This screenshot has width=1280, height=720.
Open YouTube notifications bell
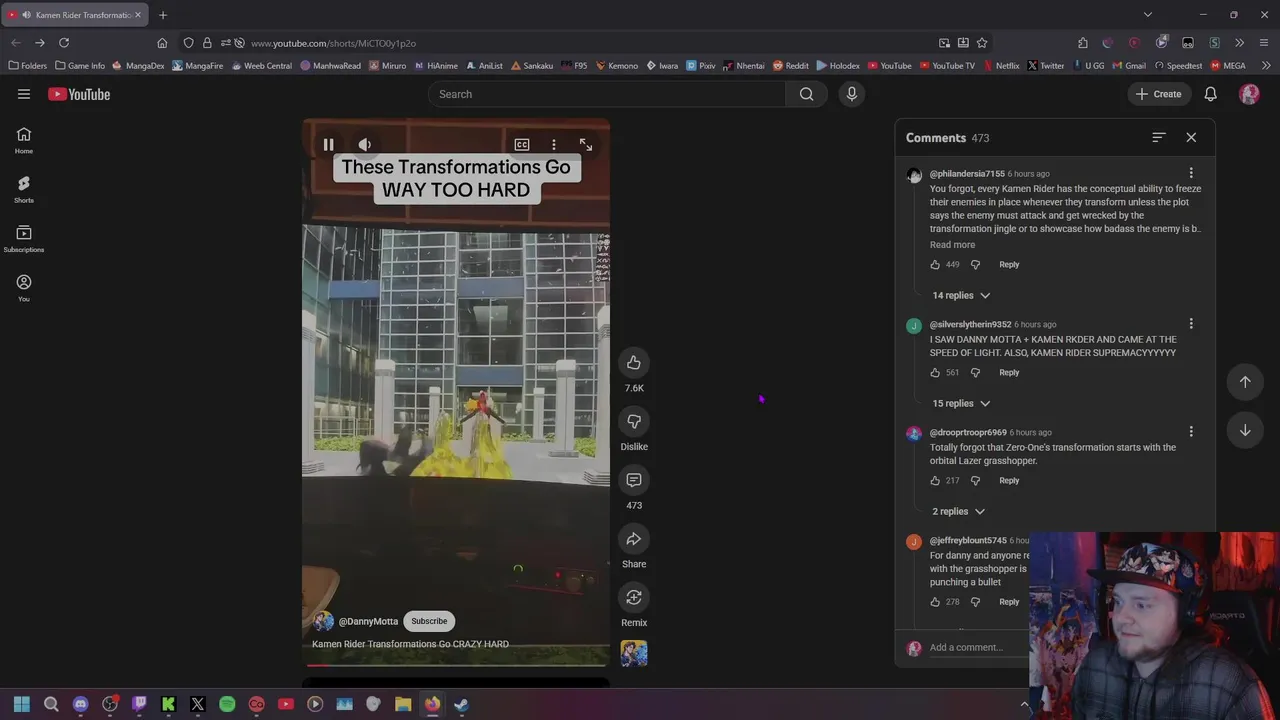tap(1210, 94)
